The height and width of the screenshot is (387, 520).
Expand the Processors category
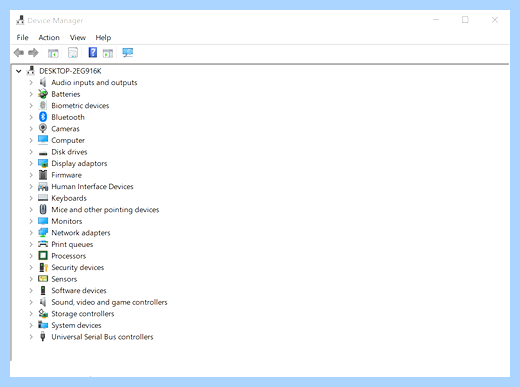click(x=31, y=256)
